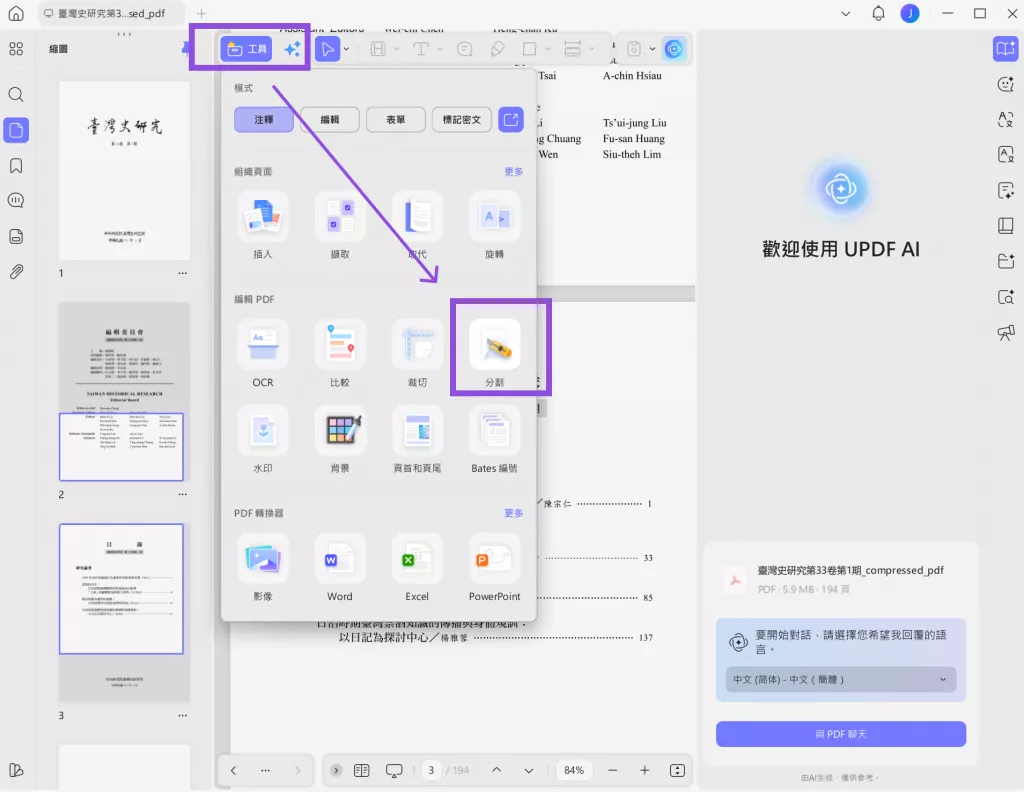Expand the shape tool dropdown arrow

(547, 49)
